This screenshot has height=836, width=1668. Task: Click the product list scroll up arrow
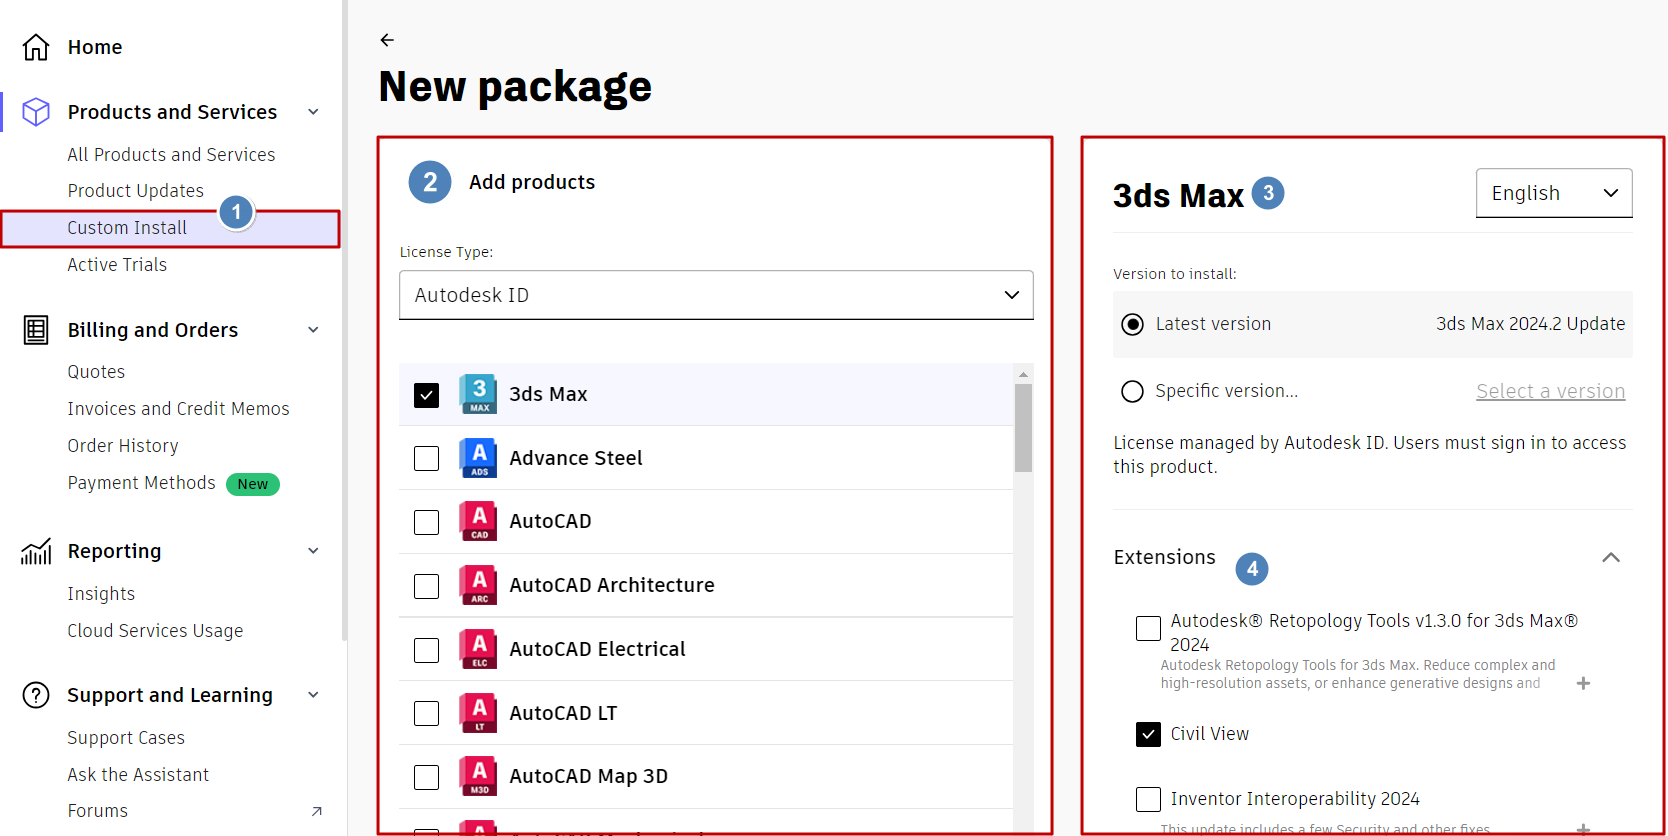pos(1023,374)
